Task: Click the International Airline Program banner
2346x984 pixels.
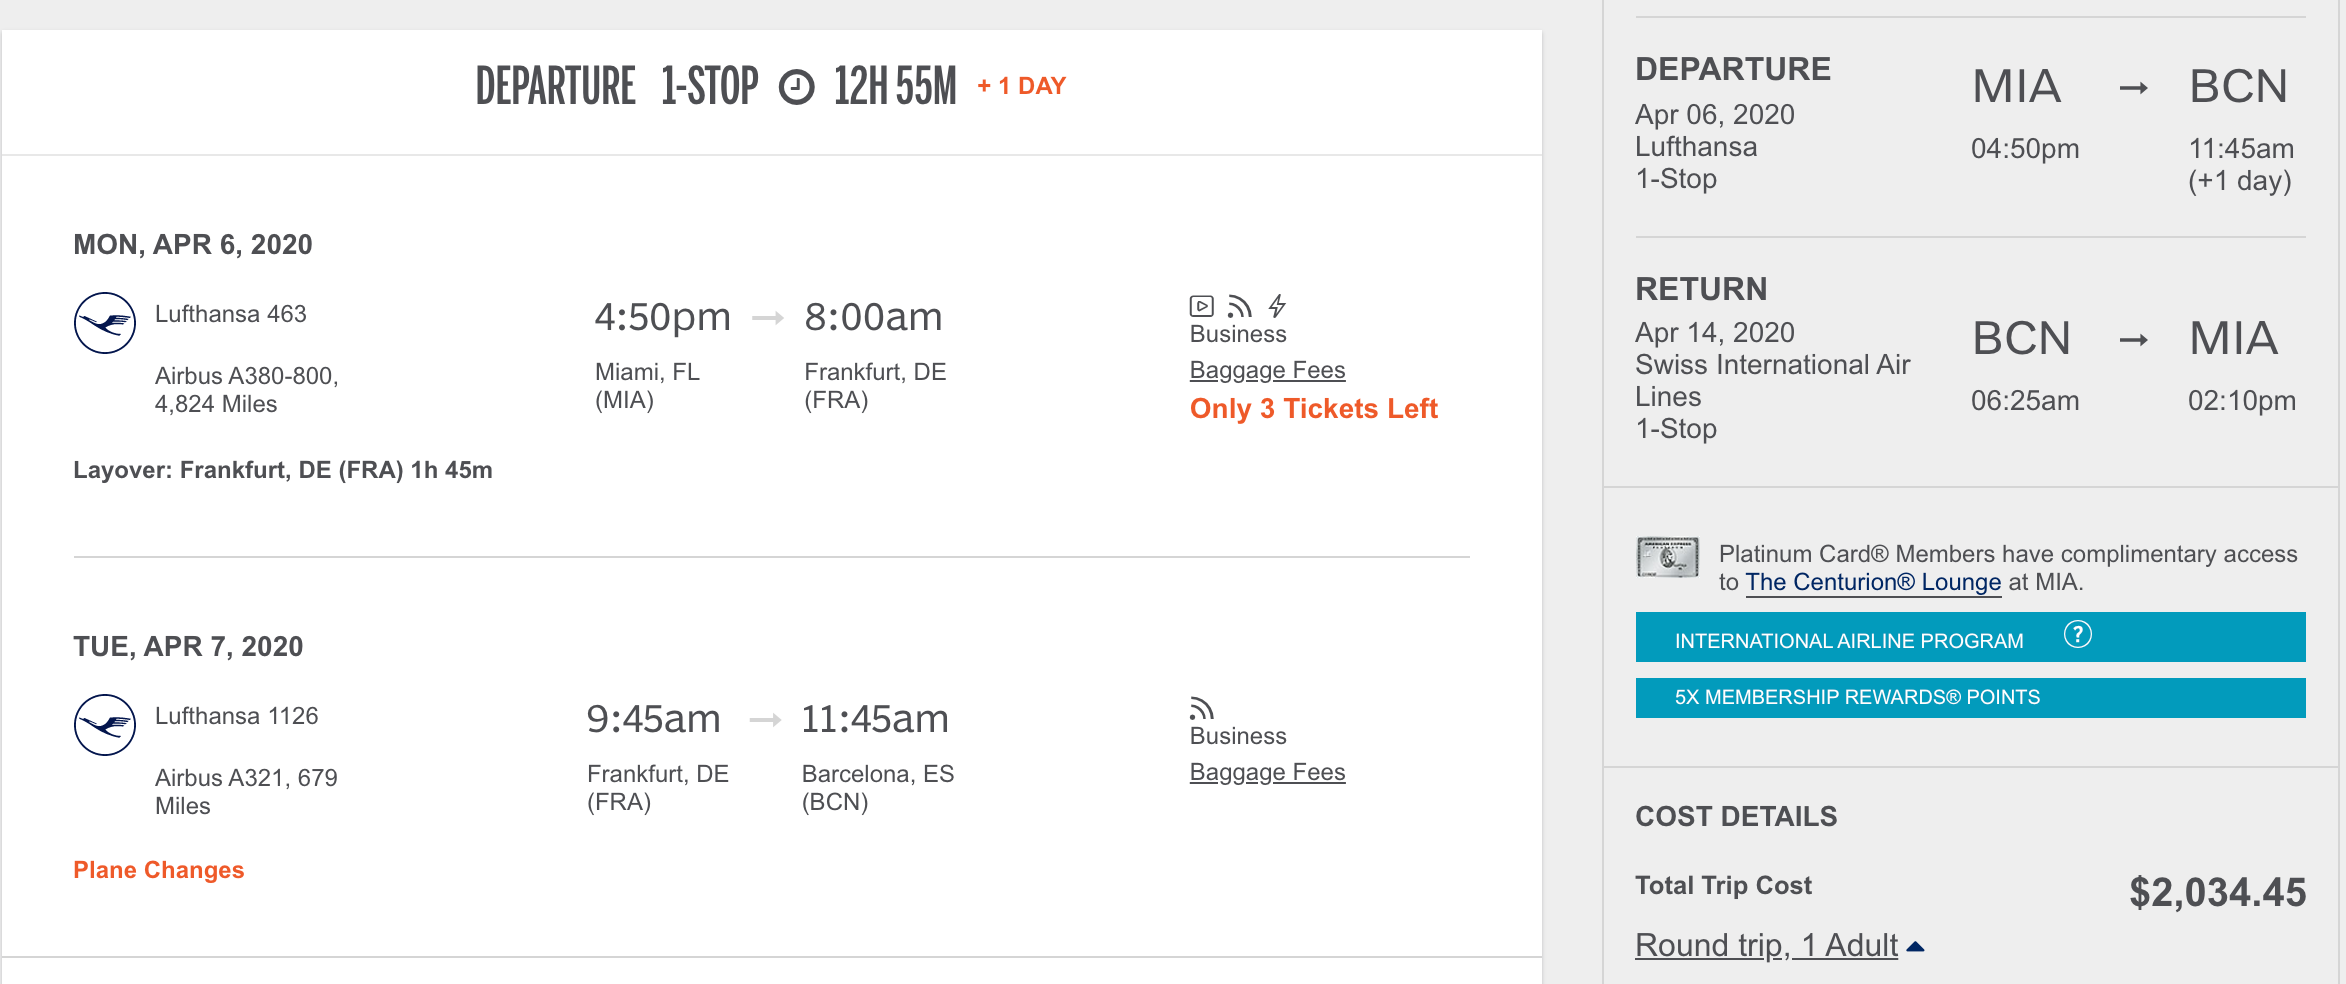Action: (x=1848, y=640)
